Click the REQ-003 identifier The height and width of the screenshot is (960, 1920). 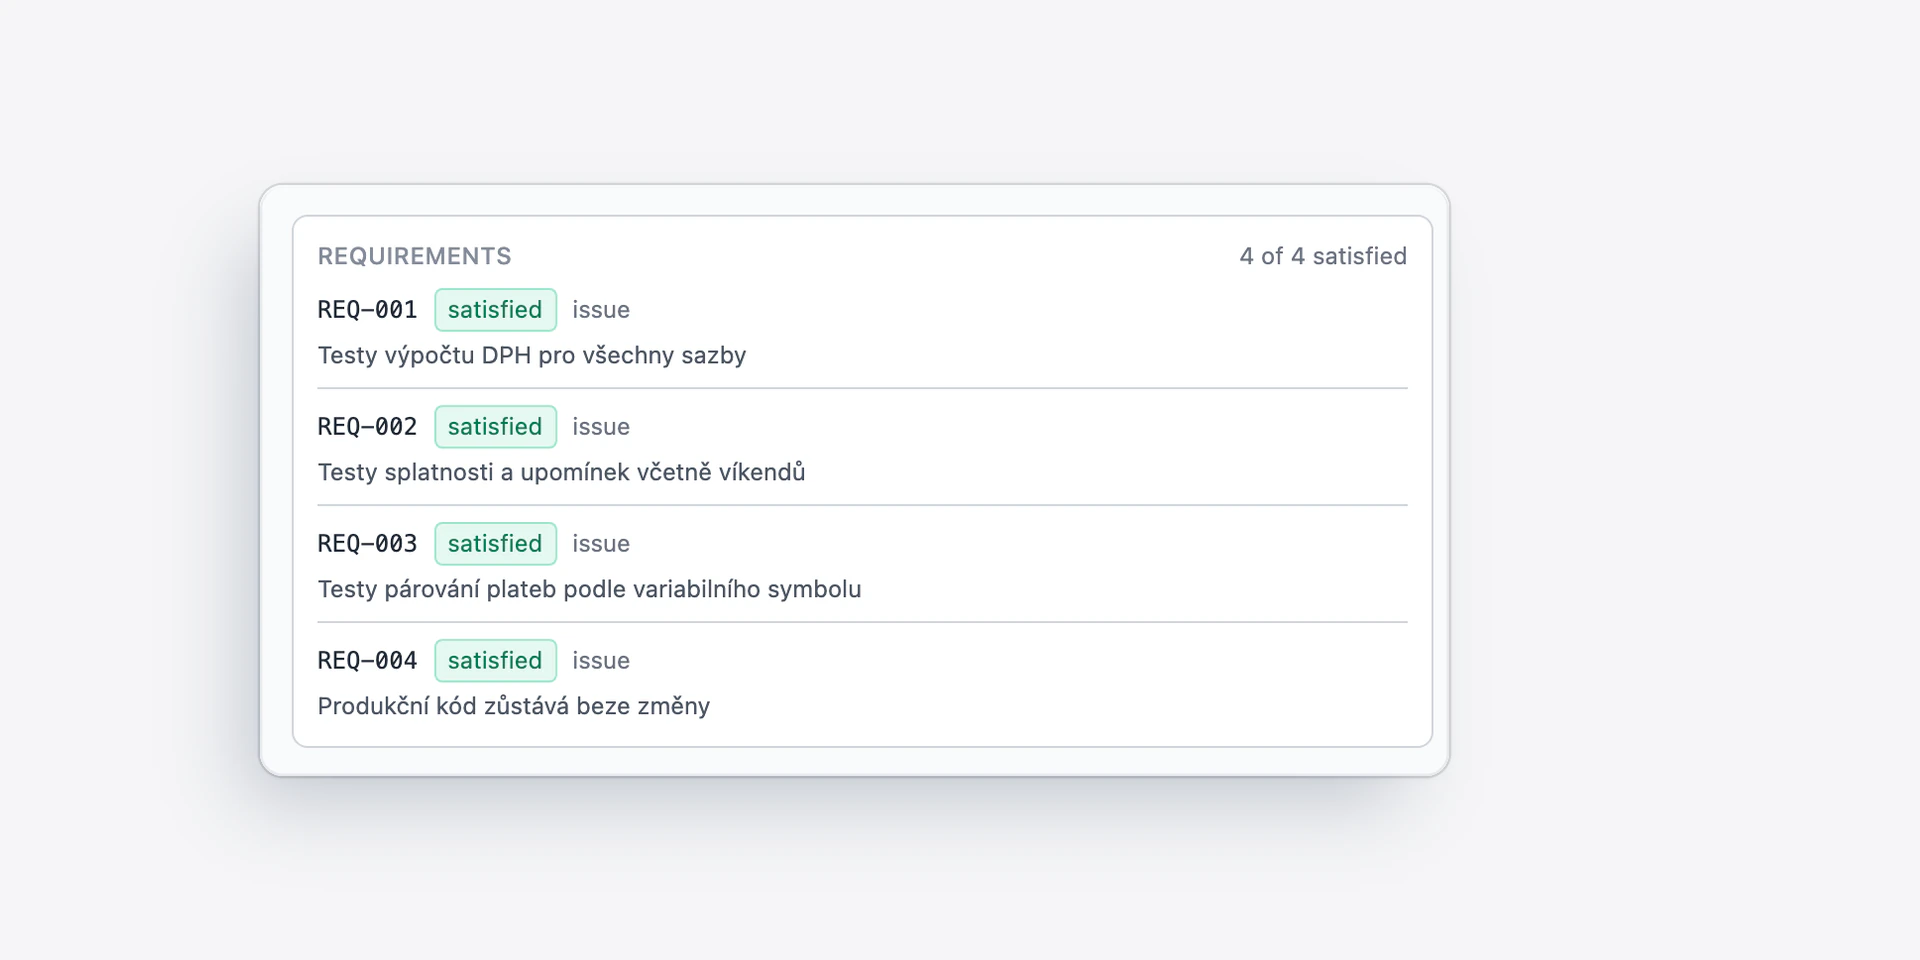click(367, 544)
